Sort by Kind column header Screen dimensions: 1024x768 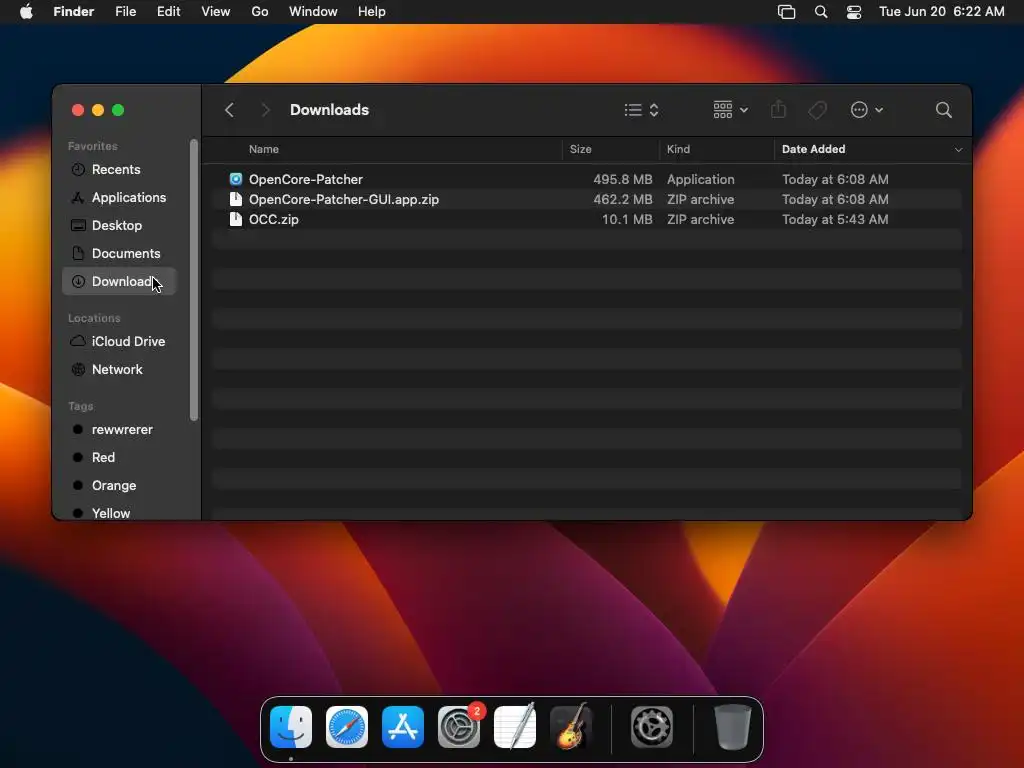[x=678, y=149]
